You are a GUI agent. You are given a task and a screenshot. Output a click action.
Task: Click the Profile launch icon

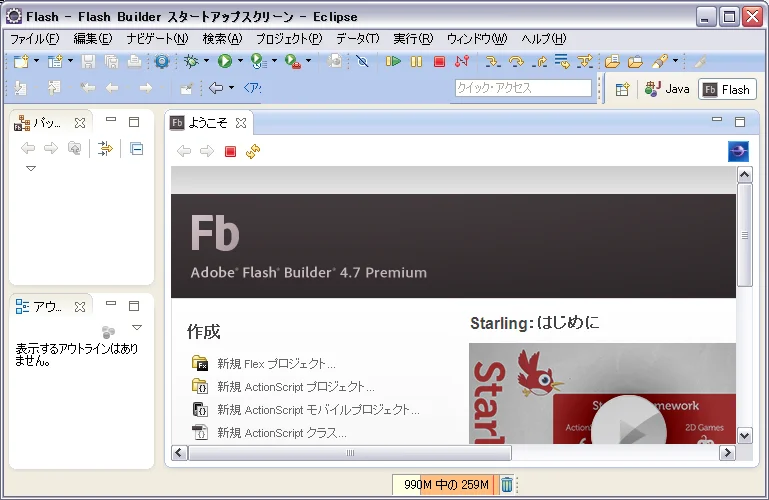click(258, 61)
